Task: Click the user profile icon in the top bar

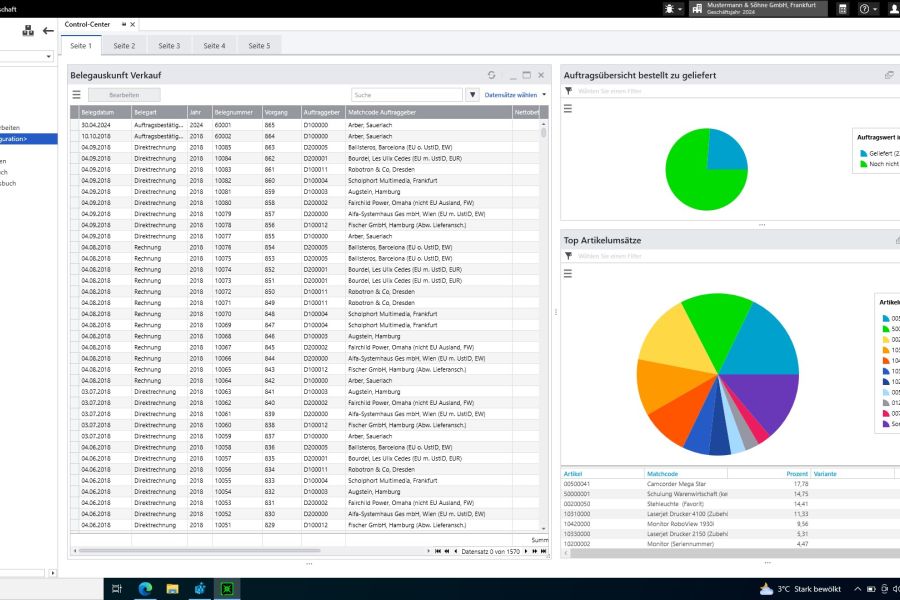Action: pos(894,9)
